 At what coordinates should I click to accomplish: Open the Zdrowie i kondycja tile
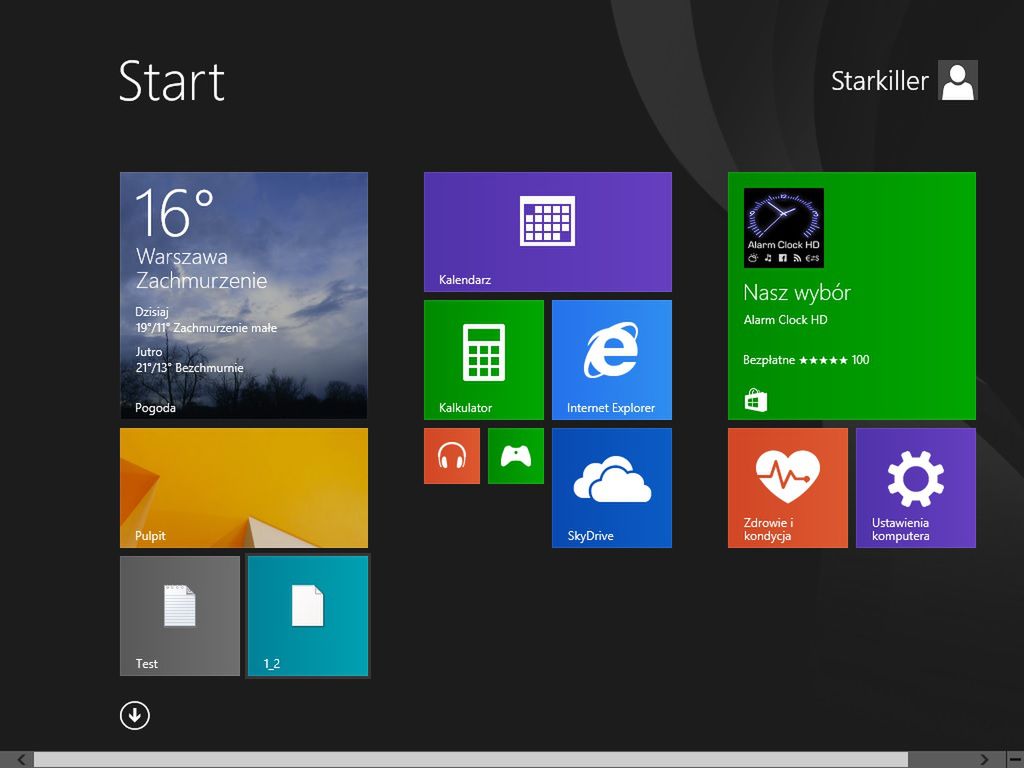click(x=788, y=488)
